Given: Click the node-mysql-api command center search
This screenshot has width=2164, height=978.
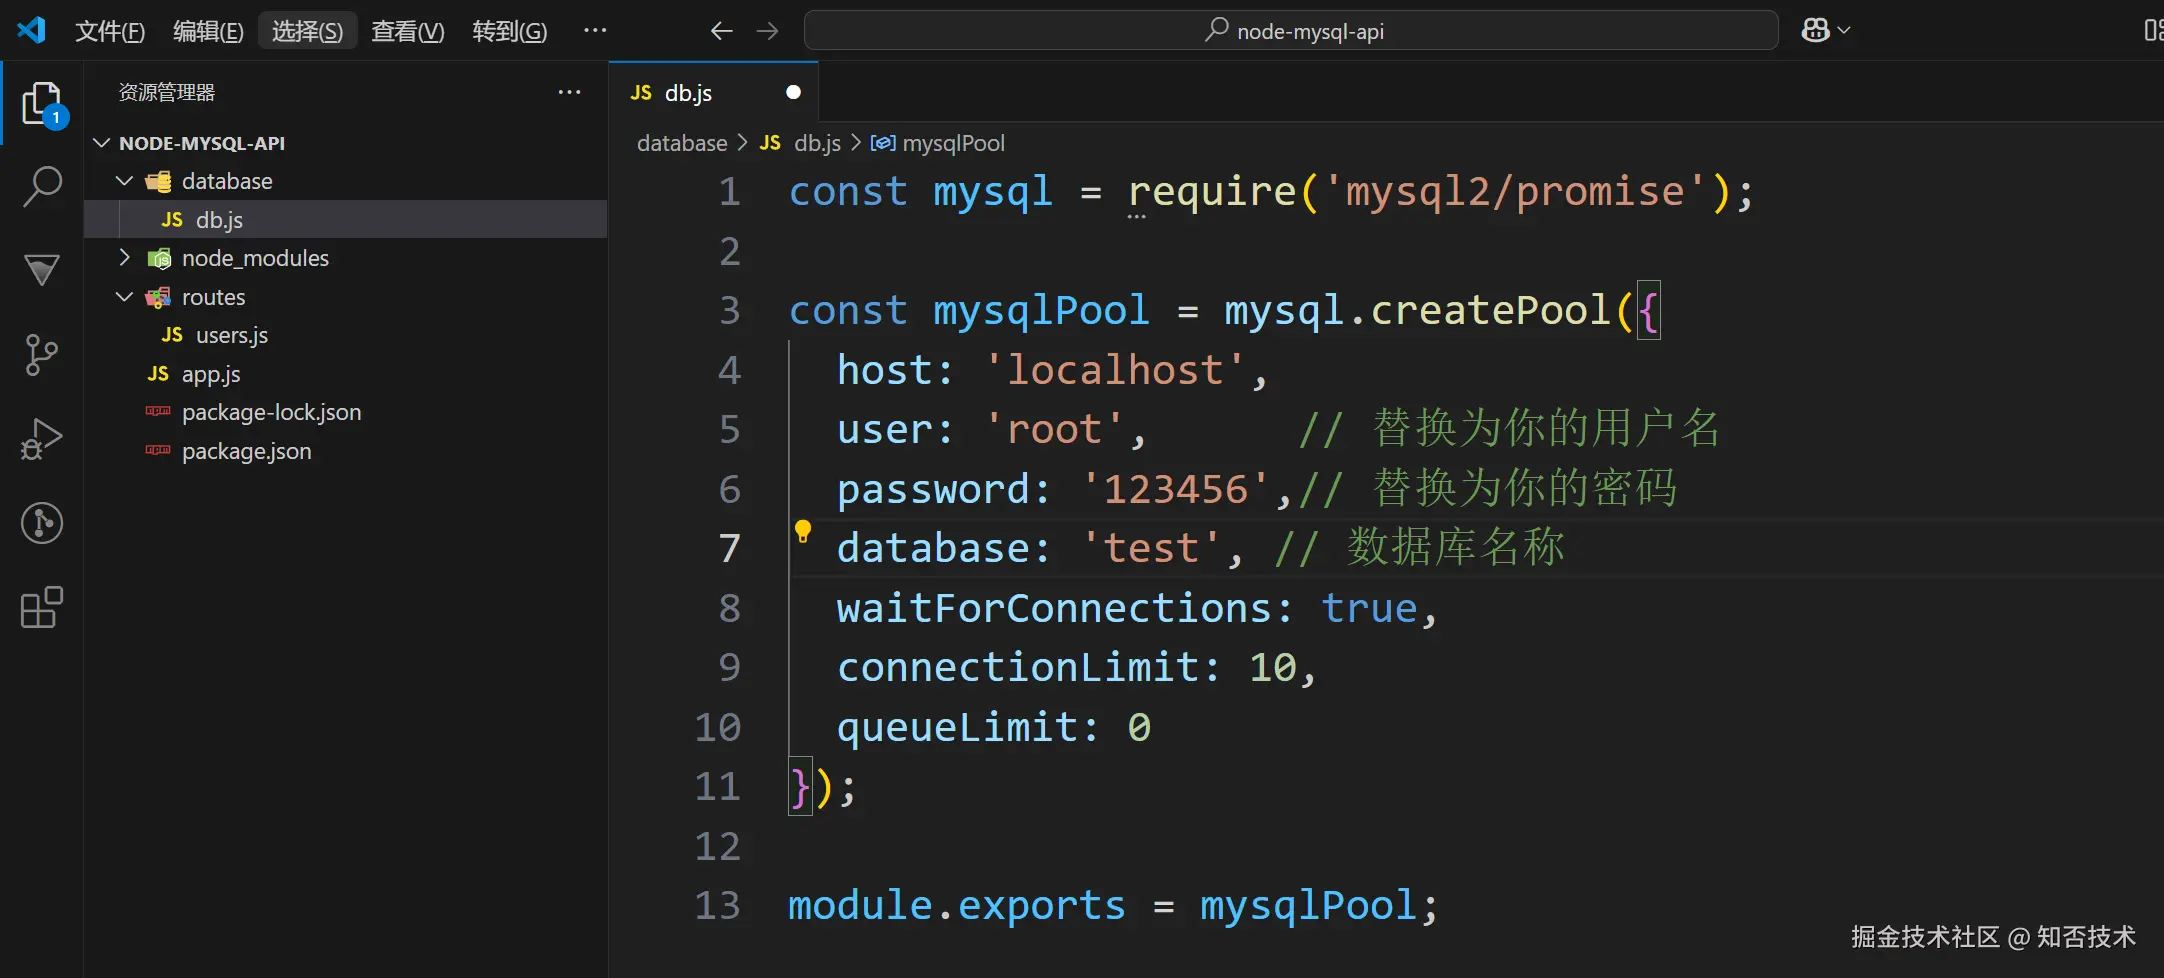Looking at the screenshot, I should tap(1291, 31).
